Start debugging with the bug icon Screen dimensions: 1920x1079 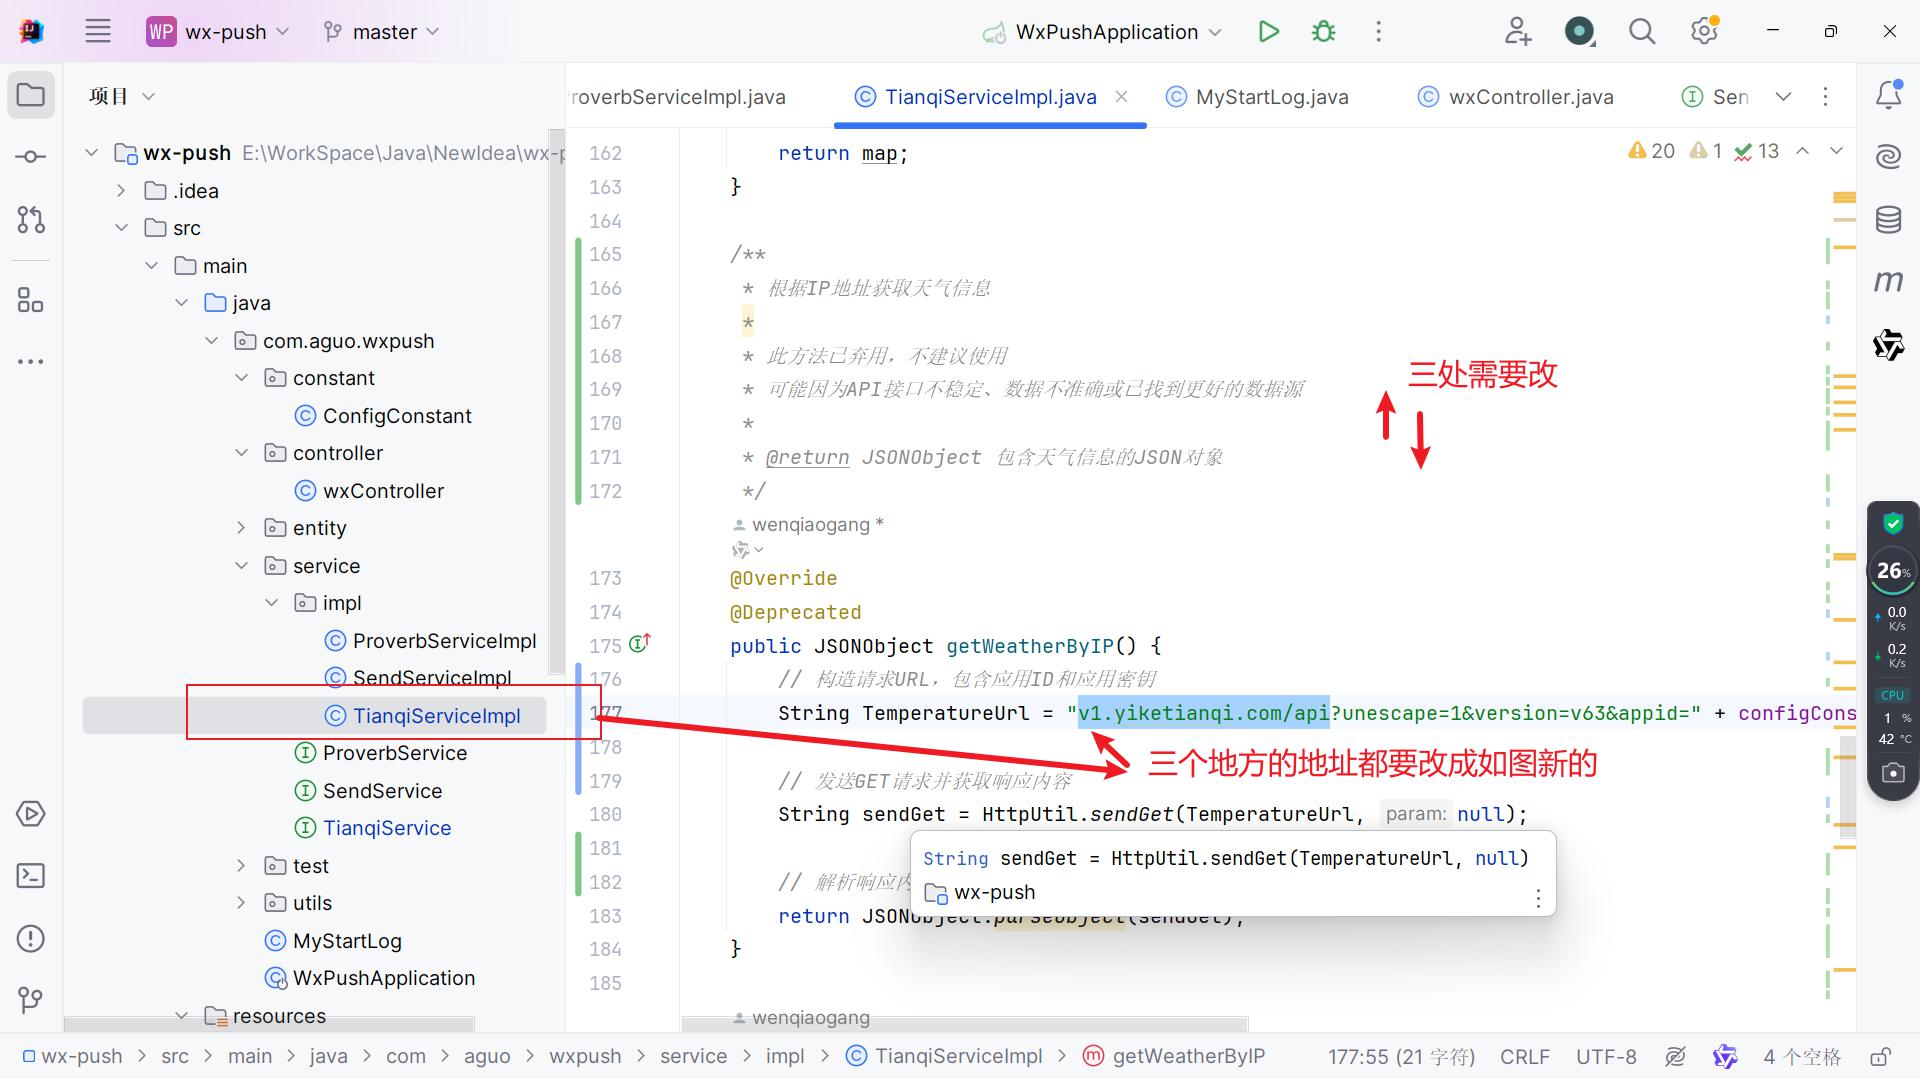tap(1323, 31)
